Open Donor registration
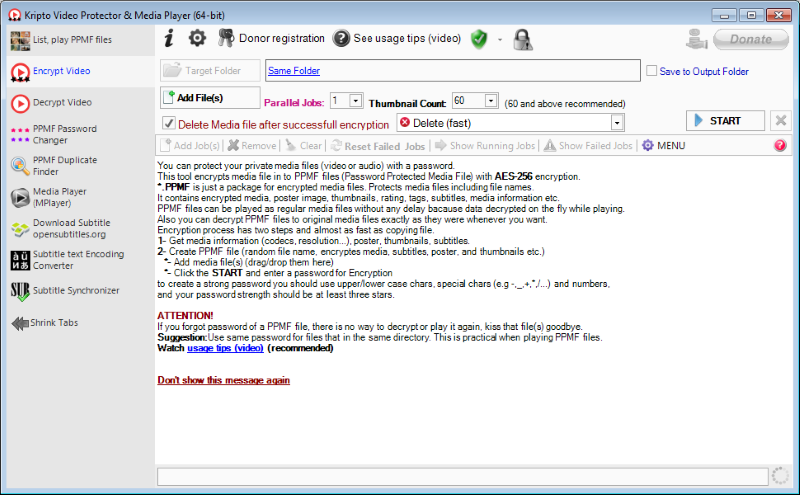This screenshot has height=495, width=800. pyautogui.click(x=271, y=38)
